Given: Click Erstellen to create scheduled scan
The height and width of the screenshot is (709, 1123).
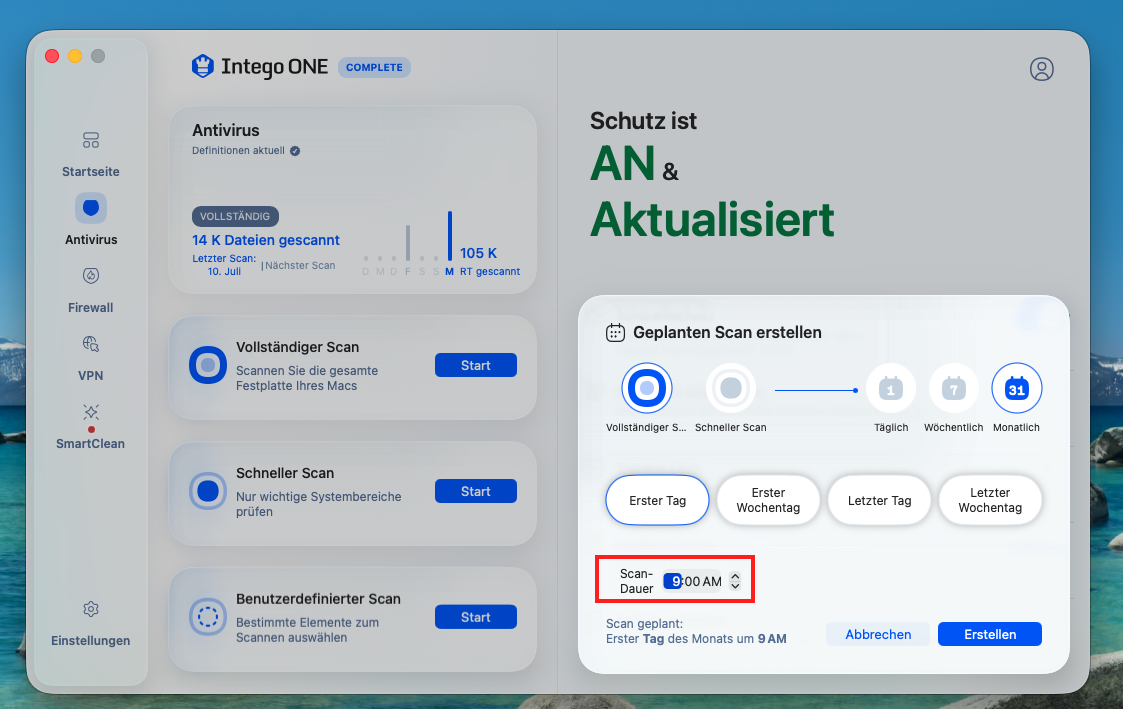Looking at the screenshot, I should pos(990,634).
